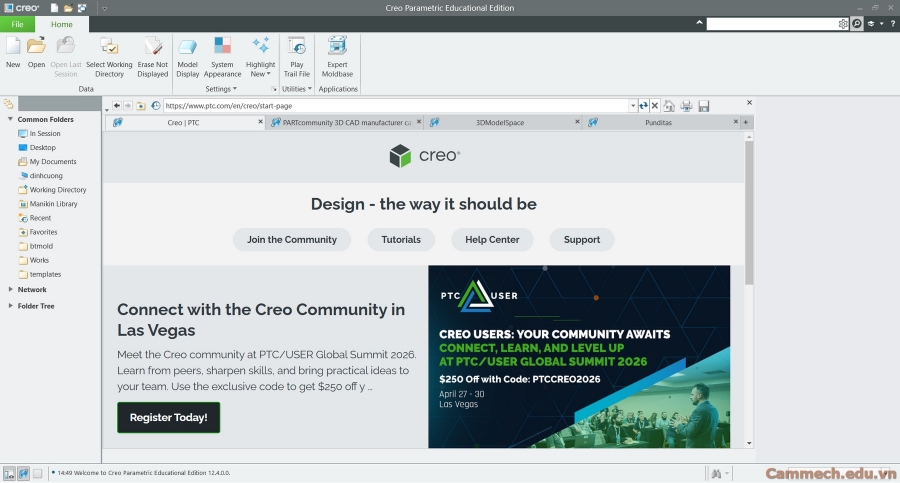Screen dimensions: 900x483
Task: Click the folder navigator icon above Common Folders
Action: point(8,104)
